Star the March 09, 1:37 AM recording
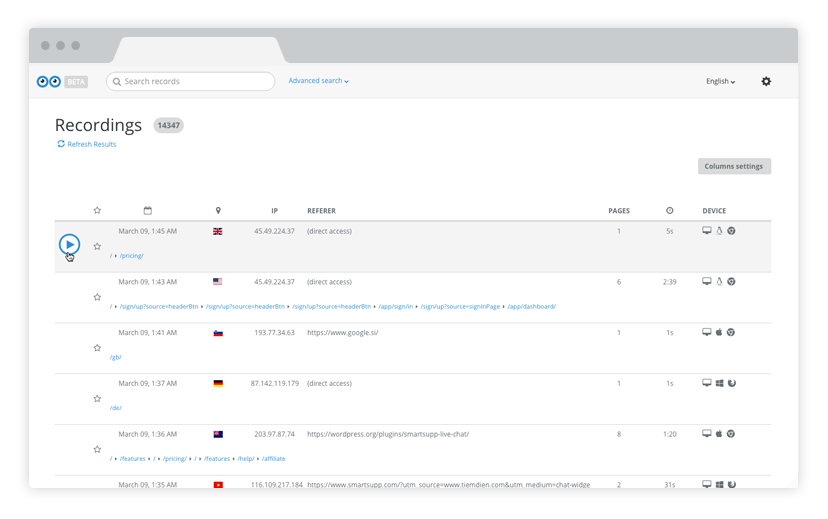828x519 pixels. point(97,399)
